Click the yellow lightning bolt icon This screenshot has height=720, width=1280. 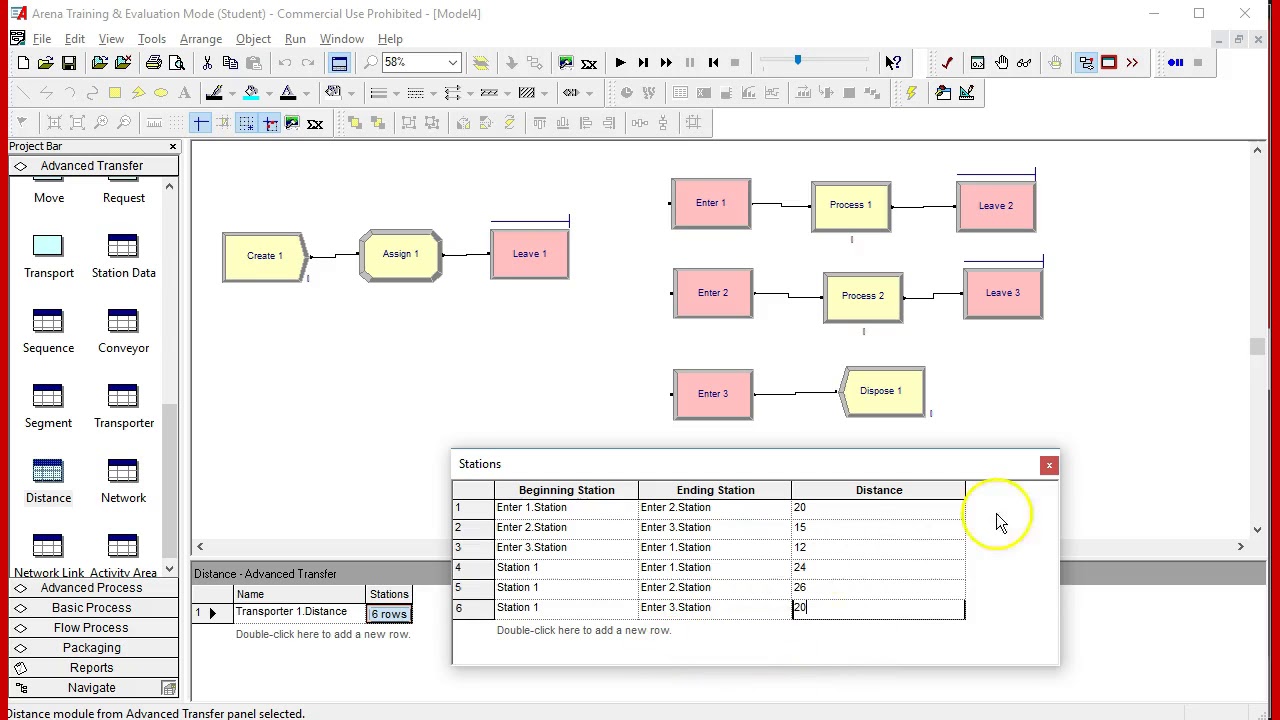[x=911, y=93]
